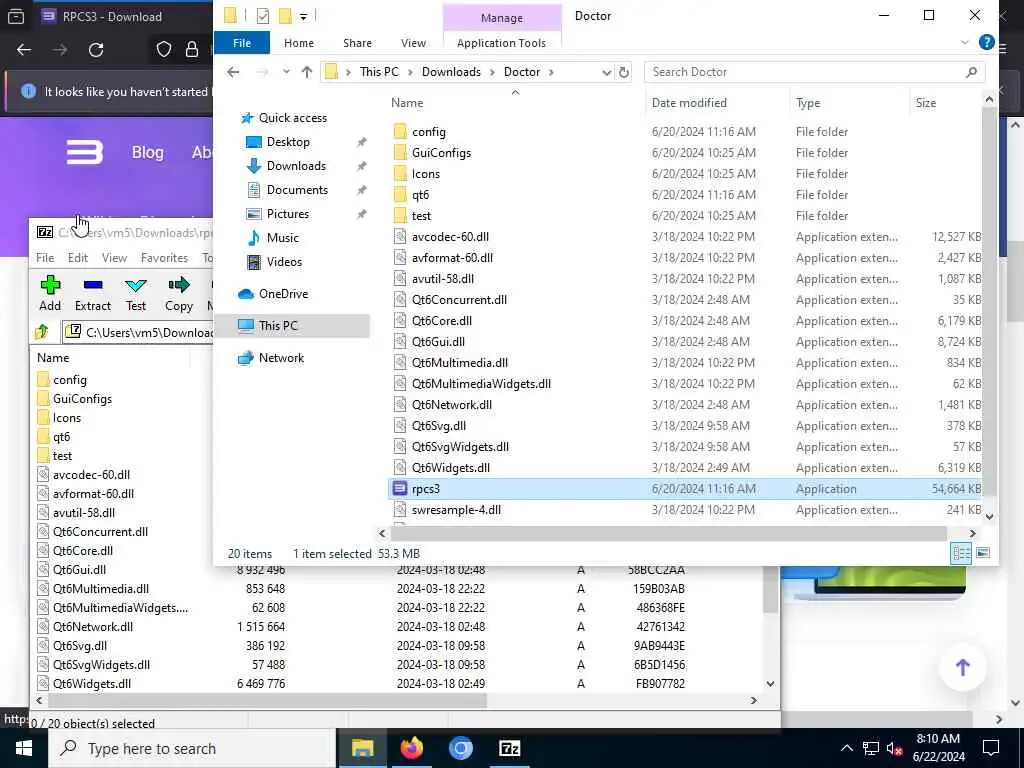1024x768 pixels.
Task: Open Firefox from the taskbar
Action: click(x=411, y=748)
